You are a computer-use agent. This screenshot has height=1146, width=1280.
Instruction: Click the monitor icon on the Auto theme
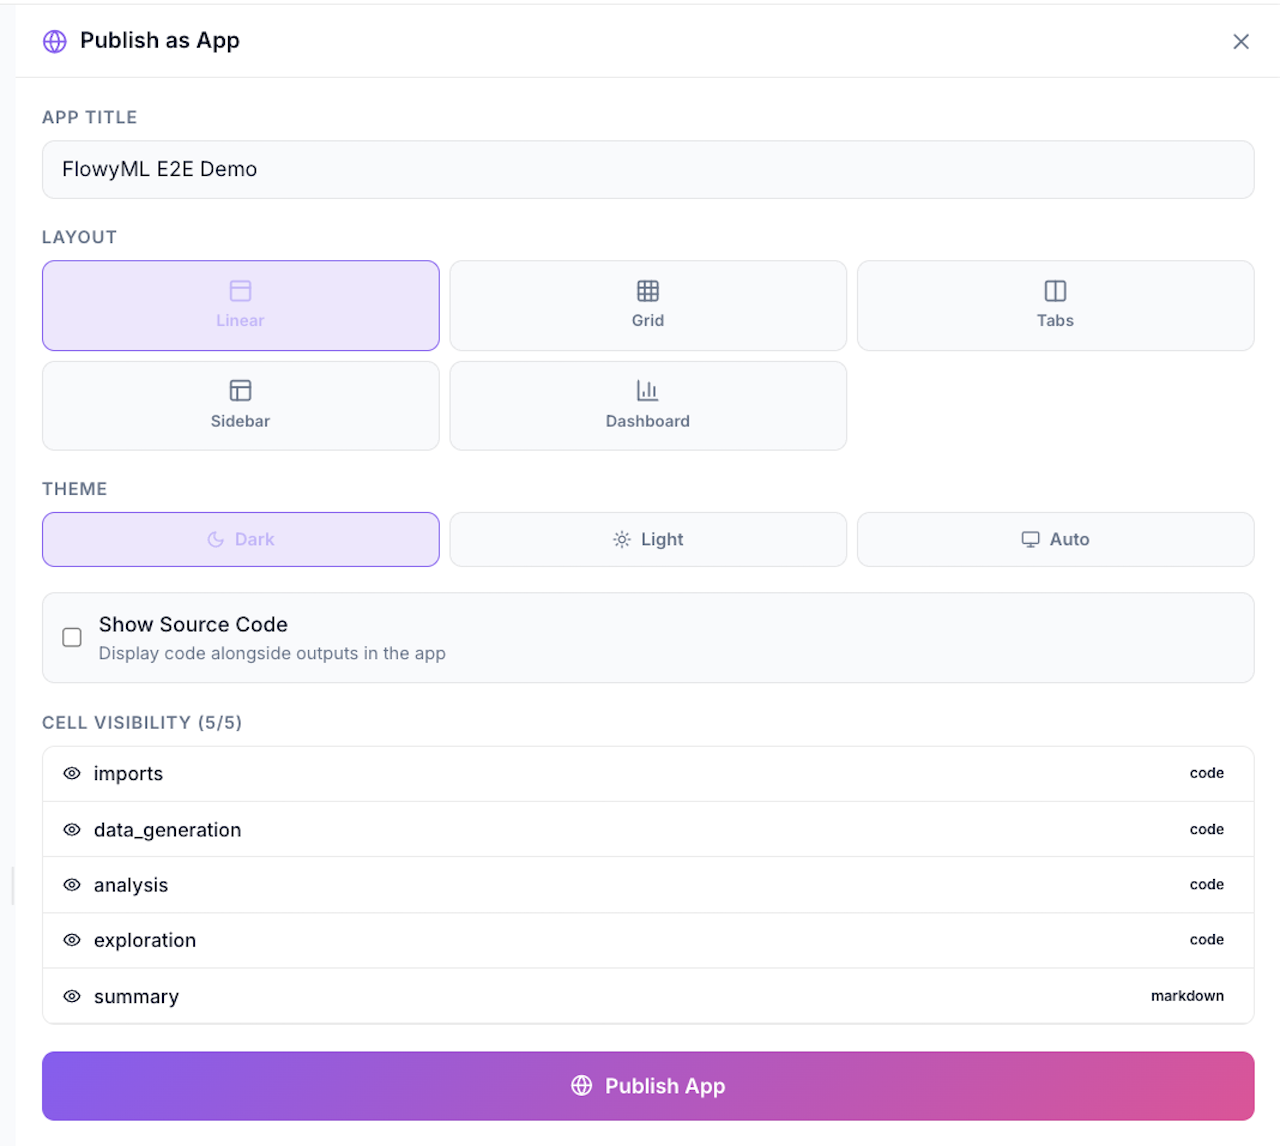tap(1030, 539)
